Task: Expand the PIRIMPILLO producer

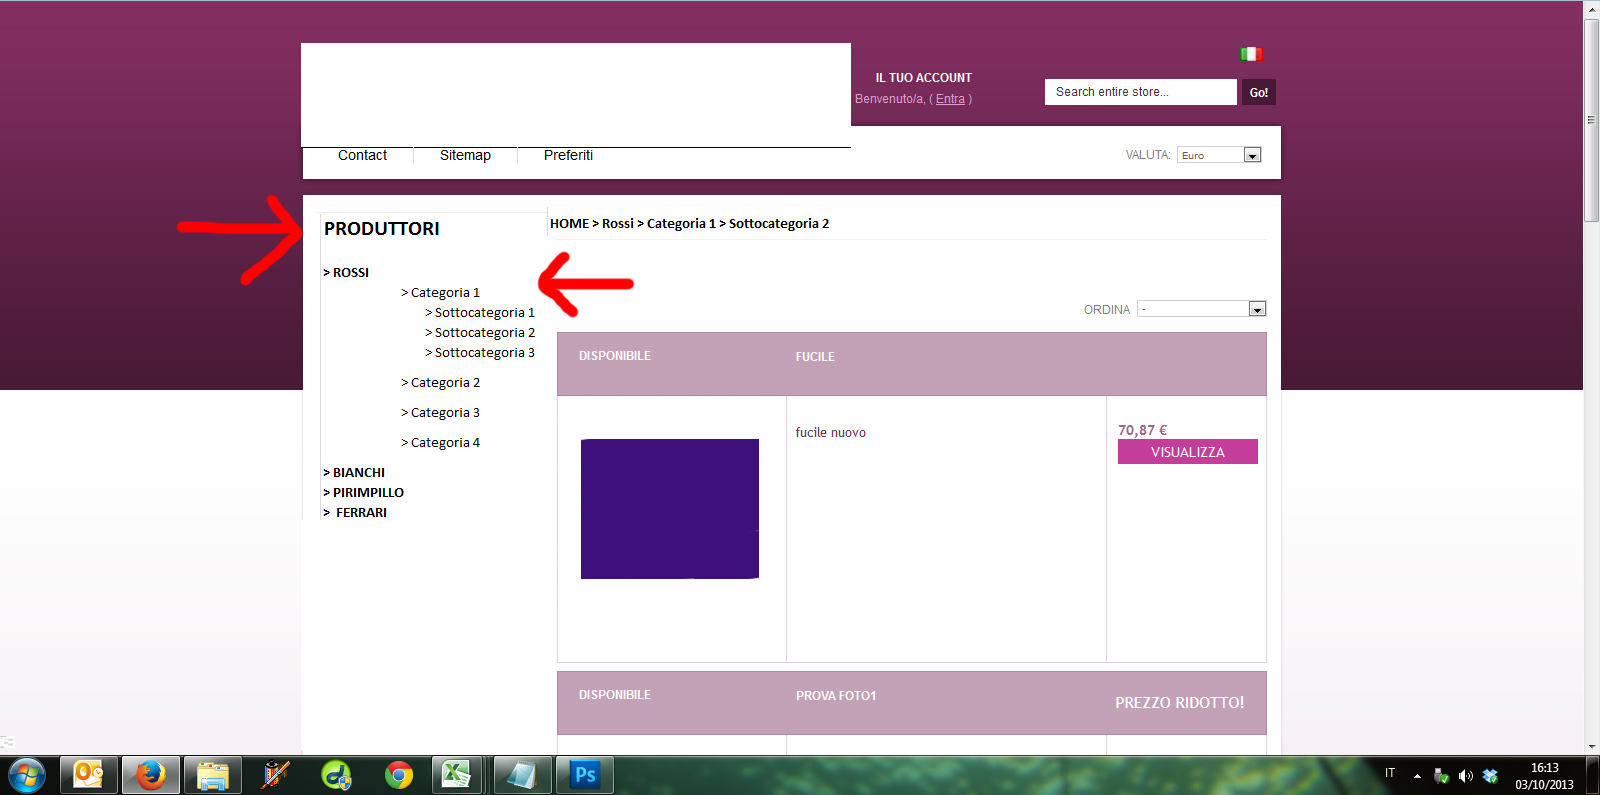Action: click(364, 492)
